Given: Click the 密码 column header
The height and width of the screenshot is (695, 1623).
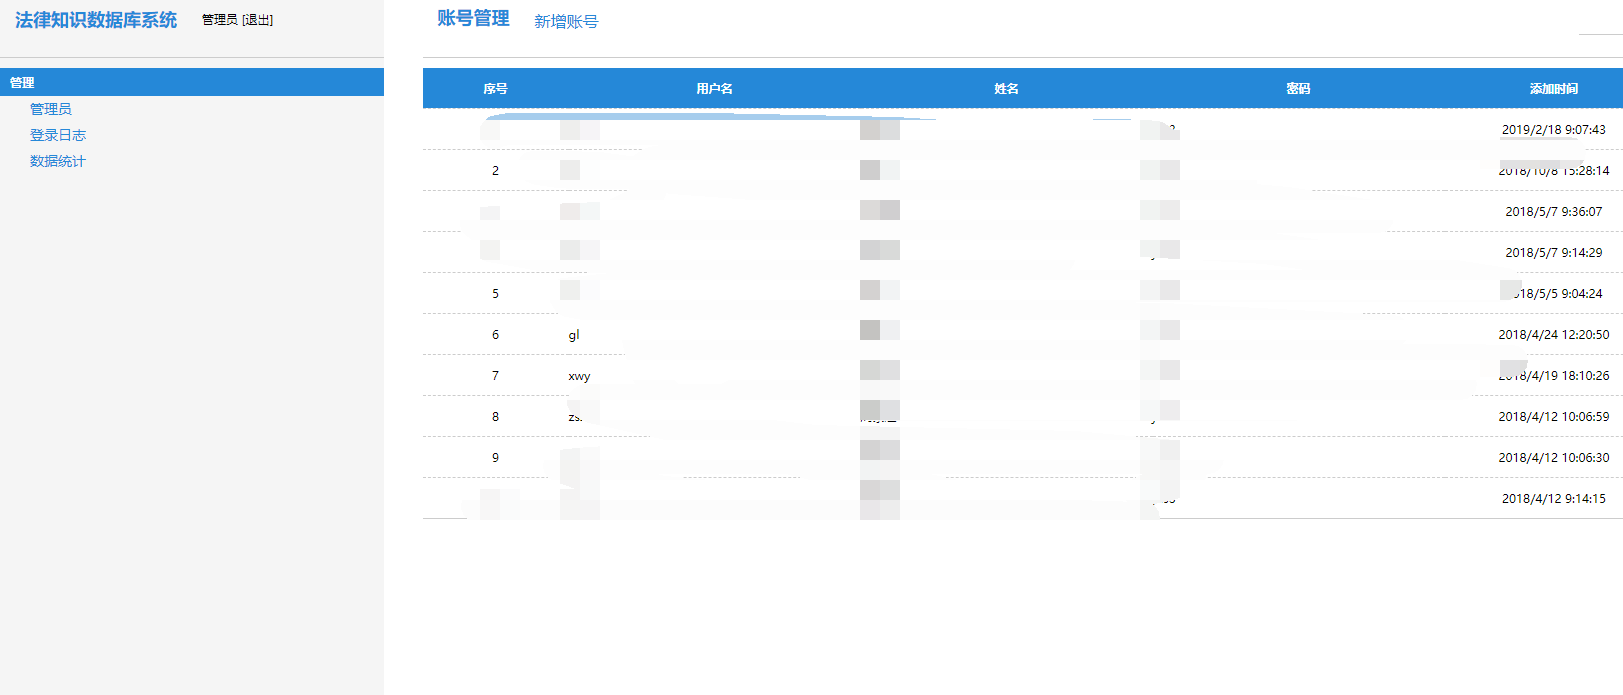Looking at the screenshot, I should pos(1298,89).
